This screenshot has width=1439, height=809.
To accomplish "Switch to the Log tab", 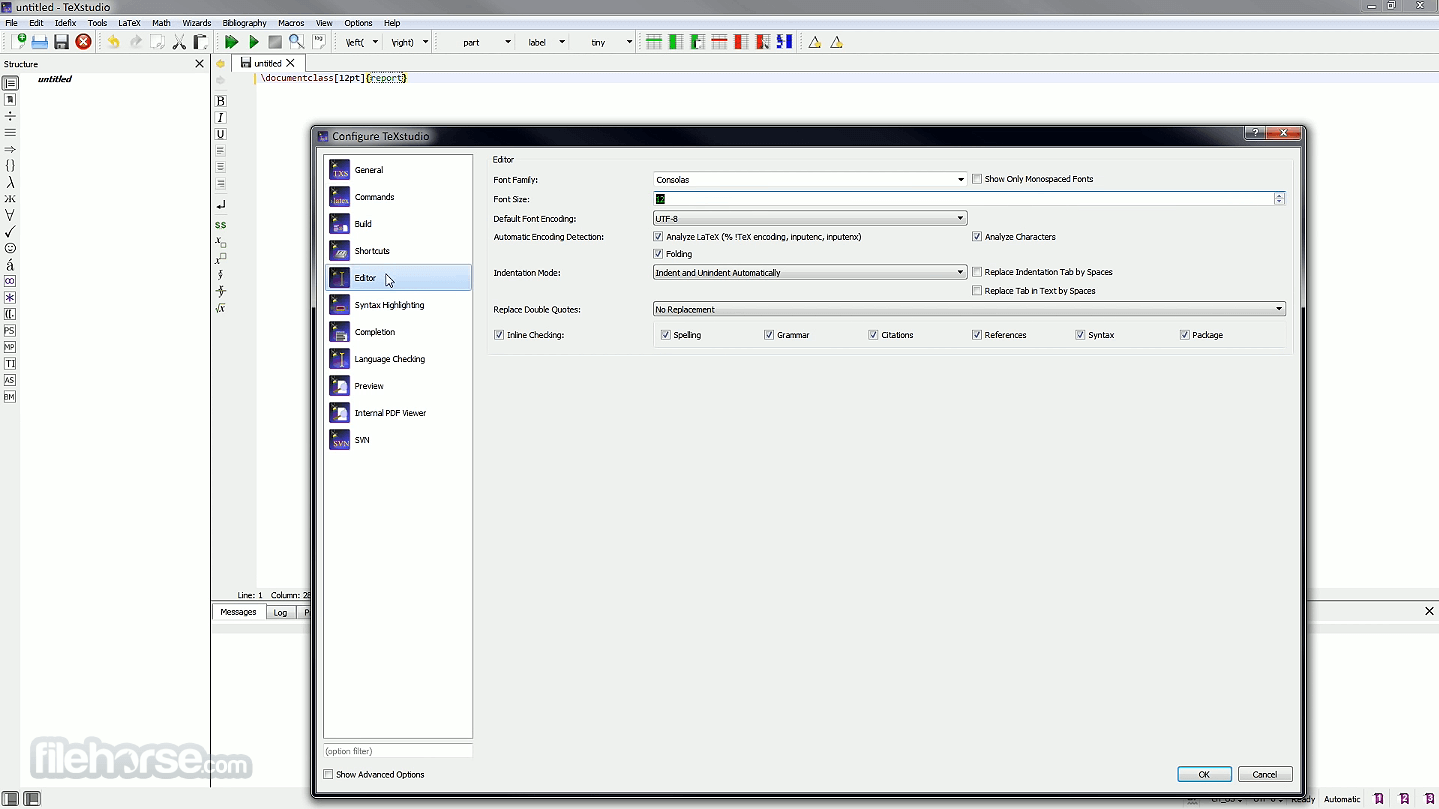I will point(281,612).
